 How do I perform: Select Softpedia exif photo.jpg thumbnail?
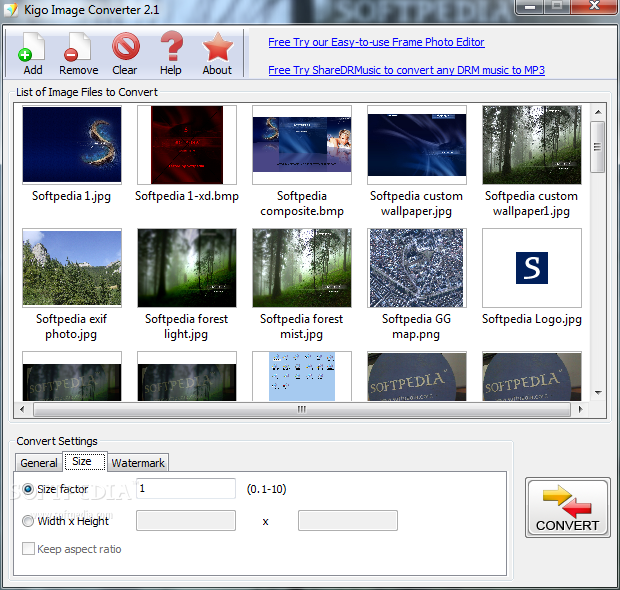coord(72,268)
